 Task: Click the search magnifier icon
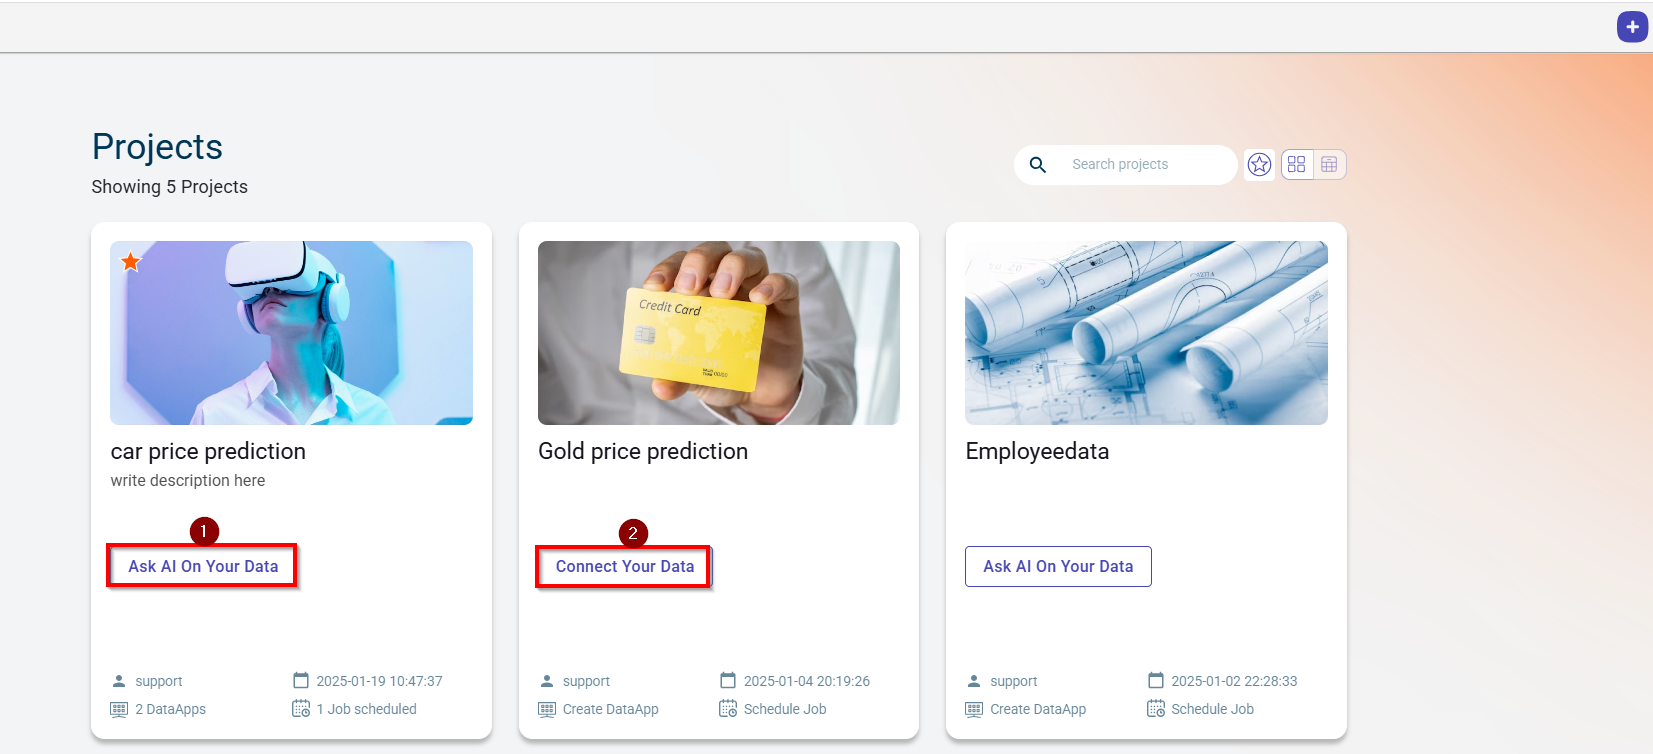tap(1038, 165)
